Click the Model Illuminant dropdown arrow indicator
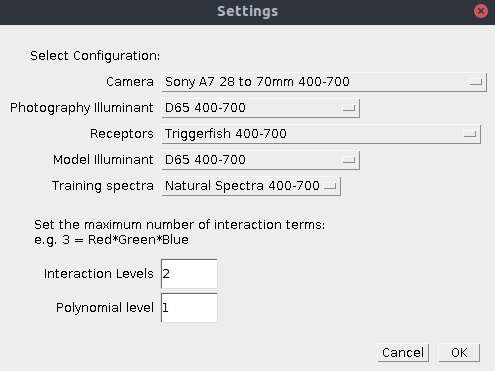 [349, 160]
